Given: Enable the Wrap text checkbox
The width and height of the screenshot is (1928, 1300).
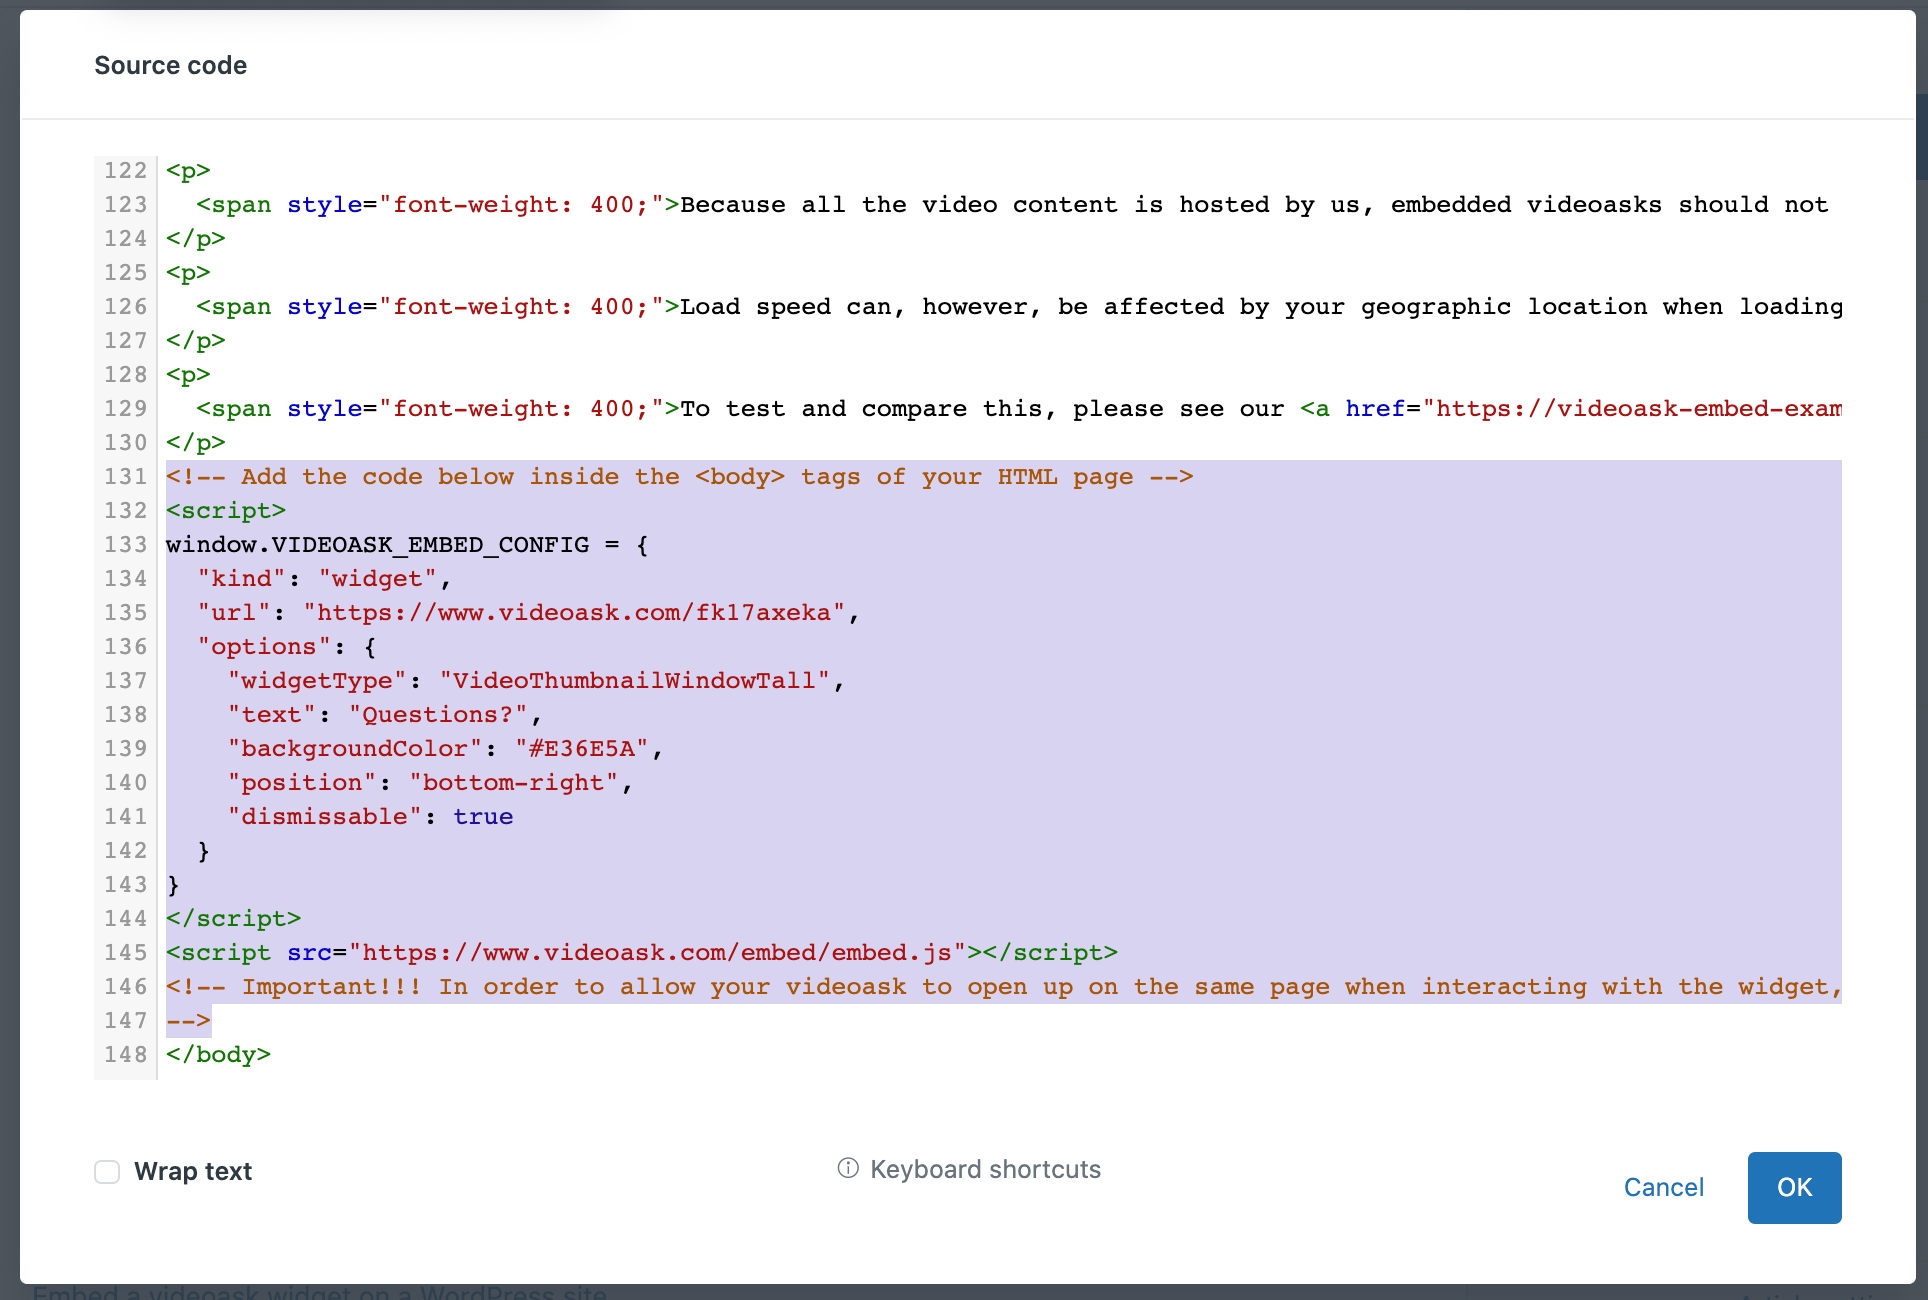Looking at the screenshot, I should tap(107, 1171).
